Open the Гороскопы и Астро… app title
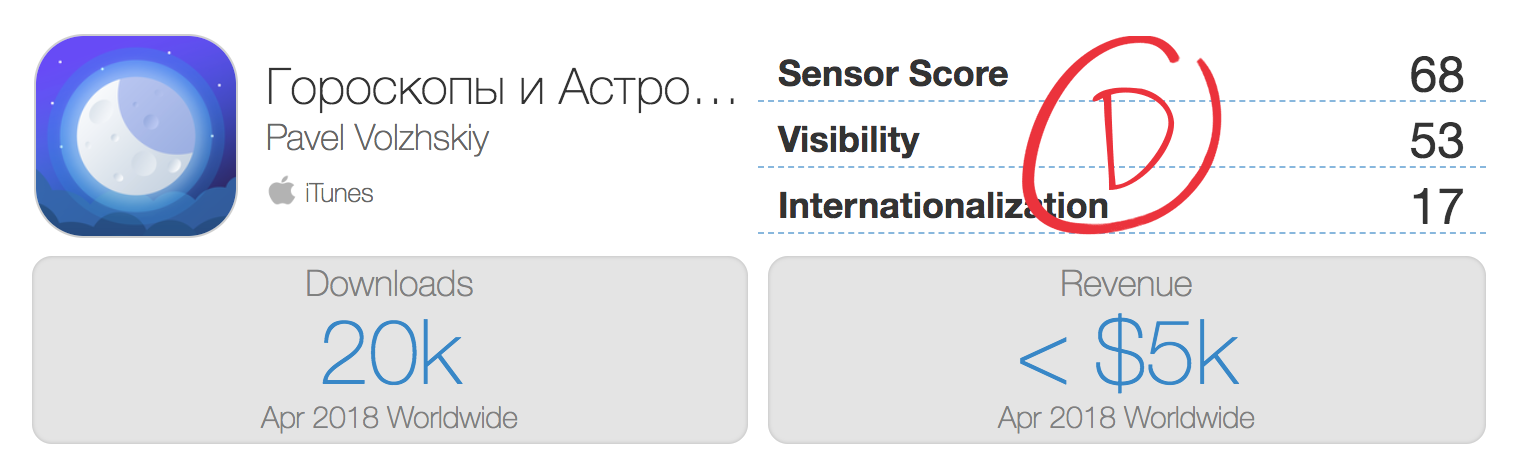Viewport: 1518px width, 468px height. tap(501, 91)
